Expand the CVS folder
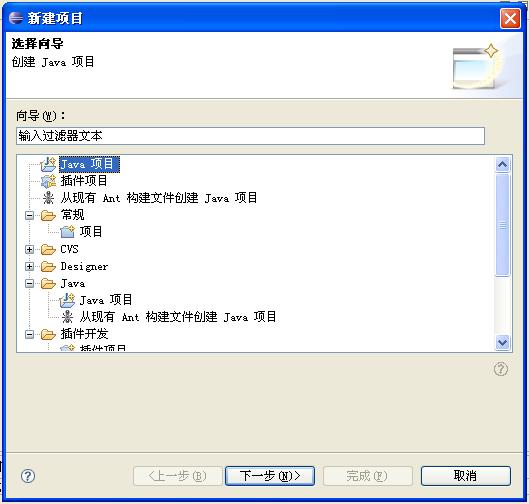Screen dimensions: 529x504 (29, 250)
